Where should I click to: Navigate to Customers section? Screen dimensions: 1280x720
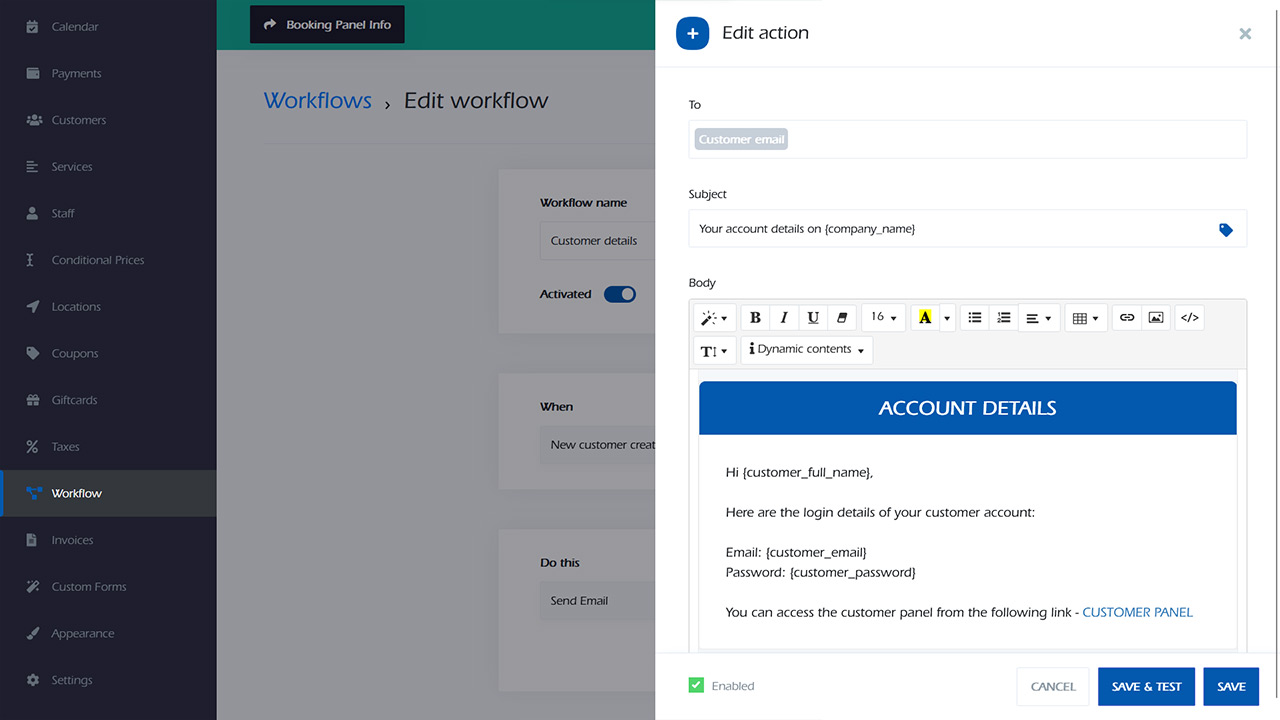tap(108, 120)
